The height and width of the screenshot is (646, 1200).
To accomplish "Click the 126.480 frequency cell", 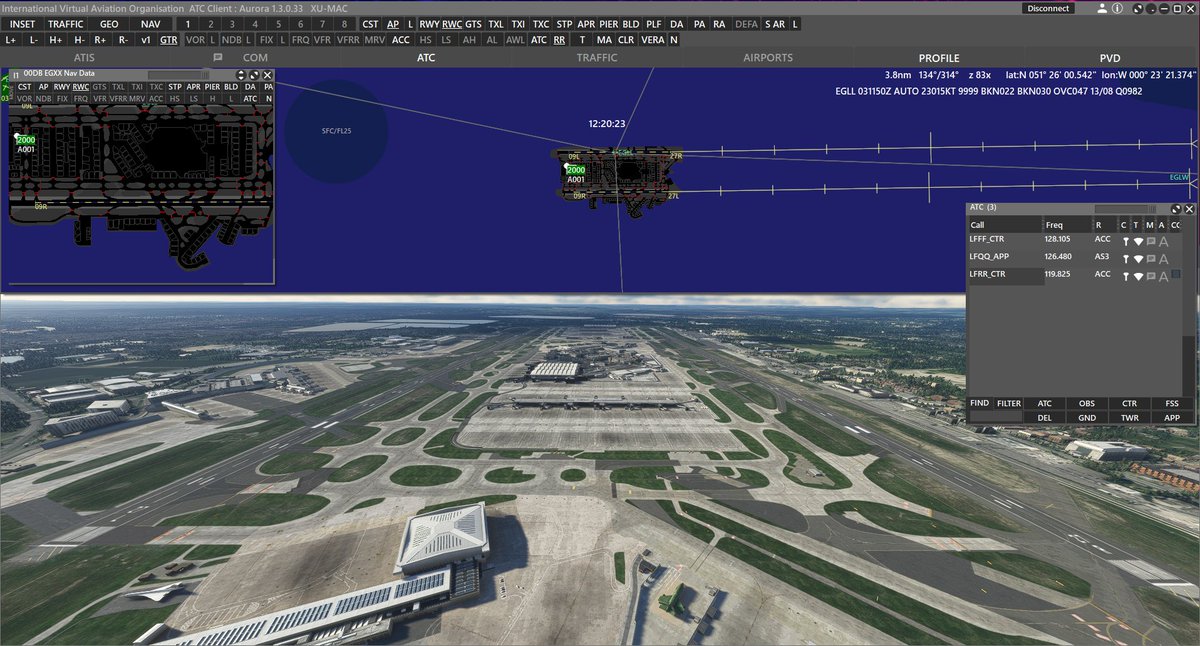I will coord(1057,257).
